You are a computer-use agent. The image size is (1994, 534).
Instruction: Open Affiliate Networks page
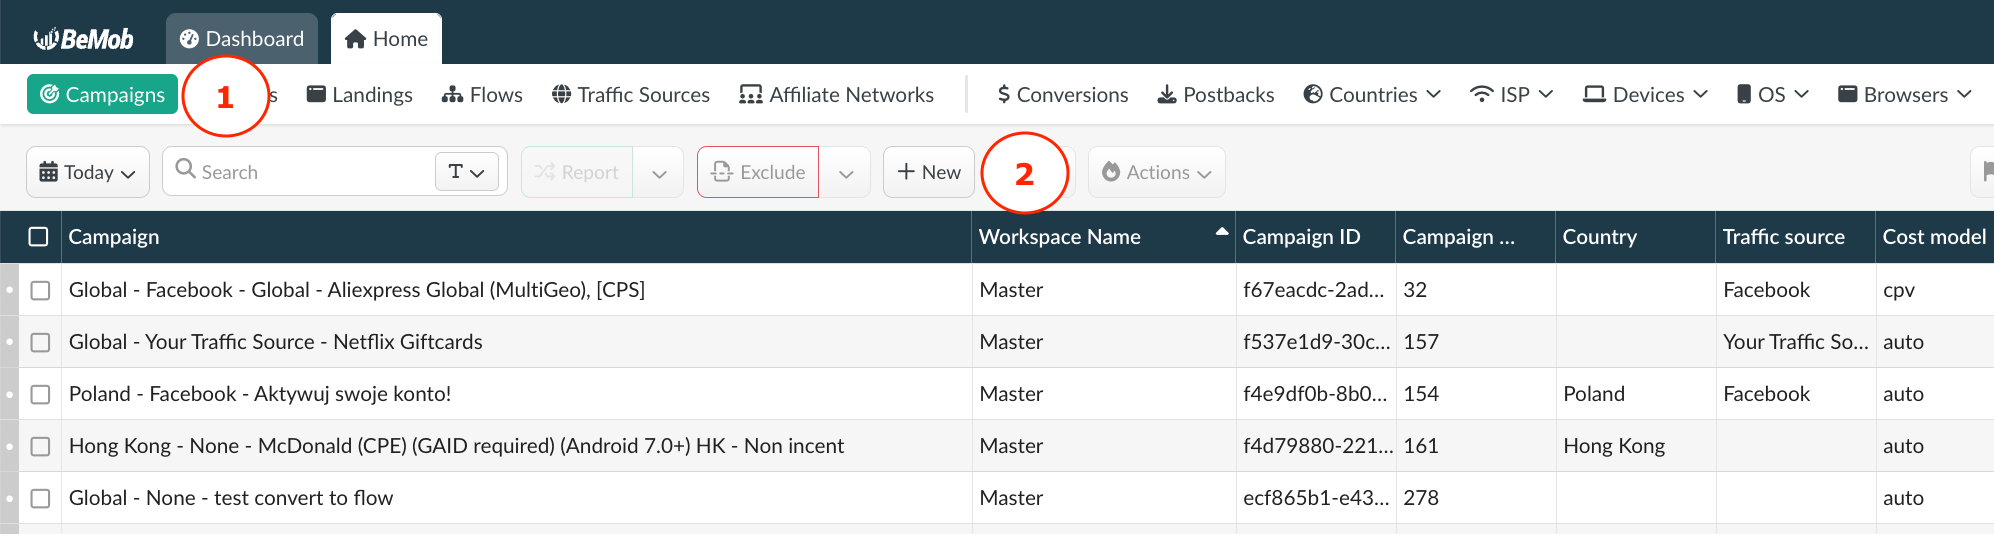[x=836, y=95]
